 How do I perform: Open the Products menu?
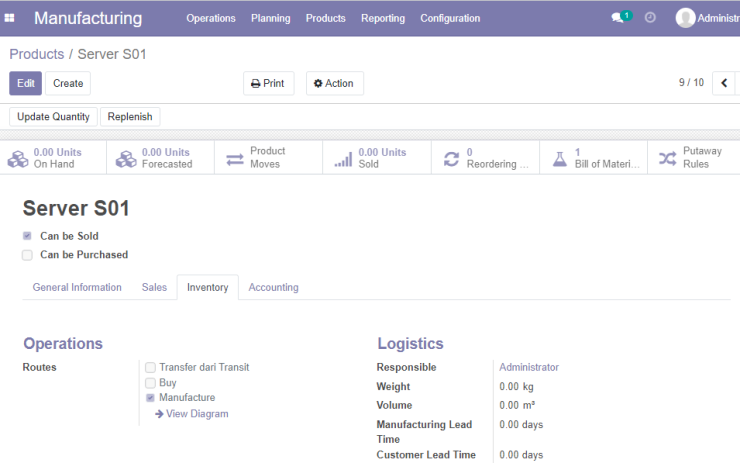point(326,18)
